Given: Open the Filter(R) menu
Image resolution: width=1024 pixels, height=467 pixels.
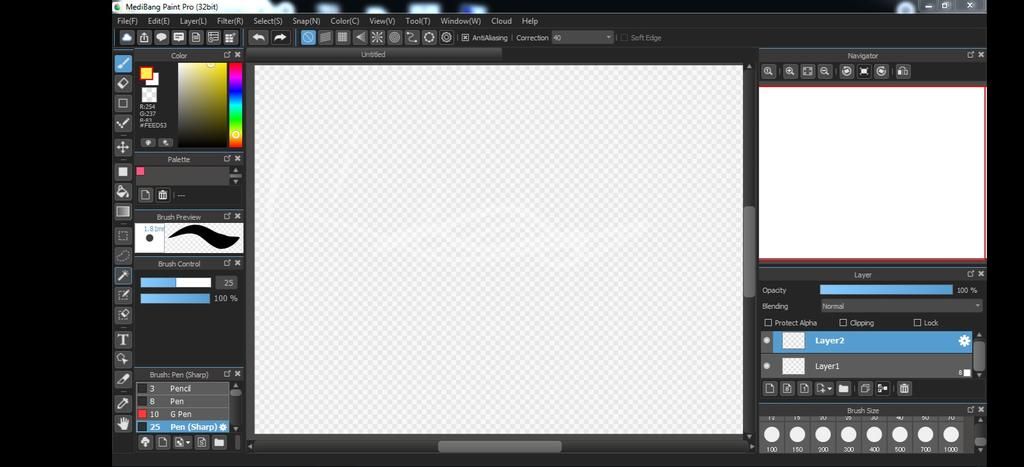Looking at the screenshot, I should point(230,21).
